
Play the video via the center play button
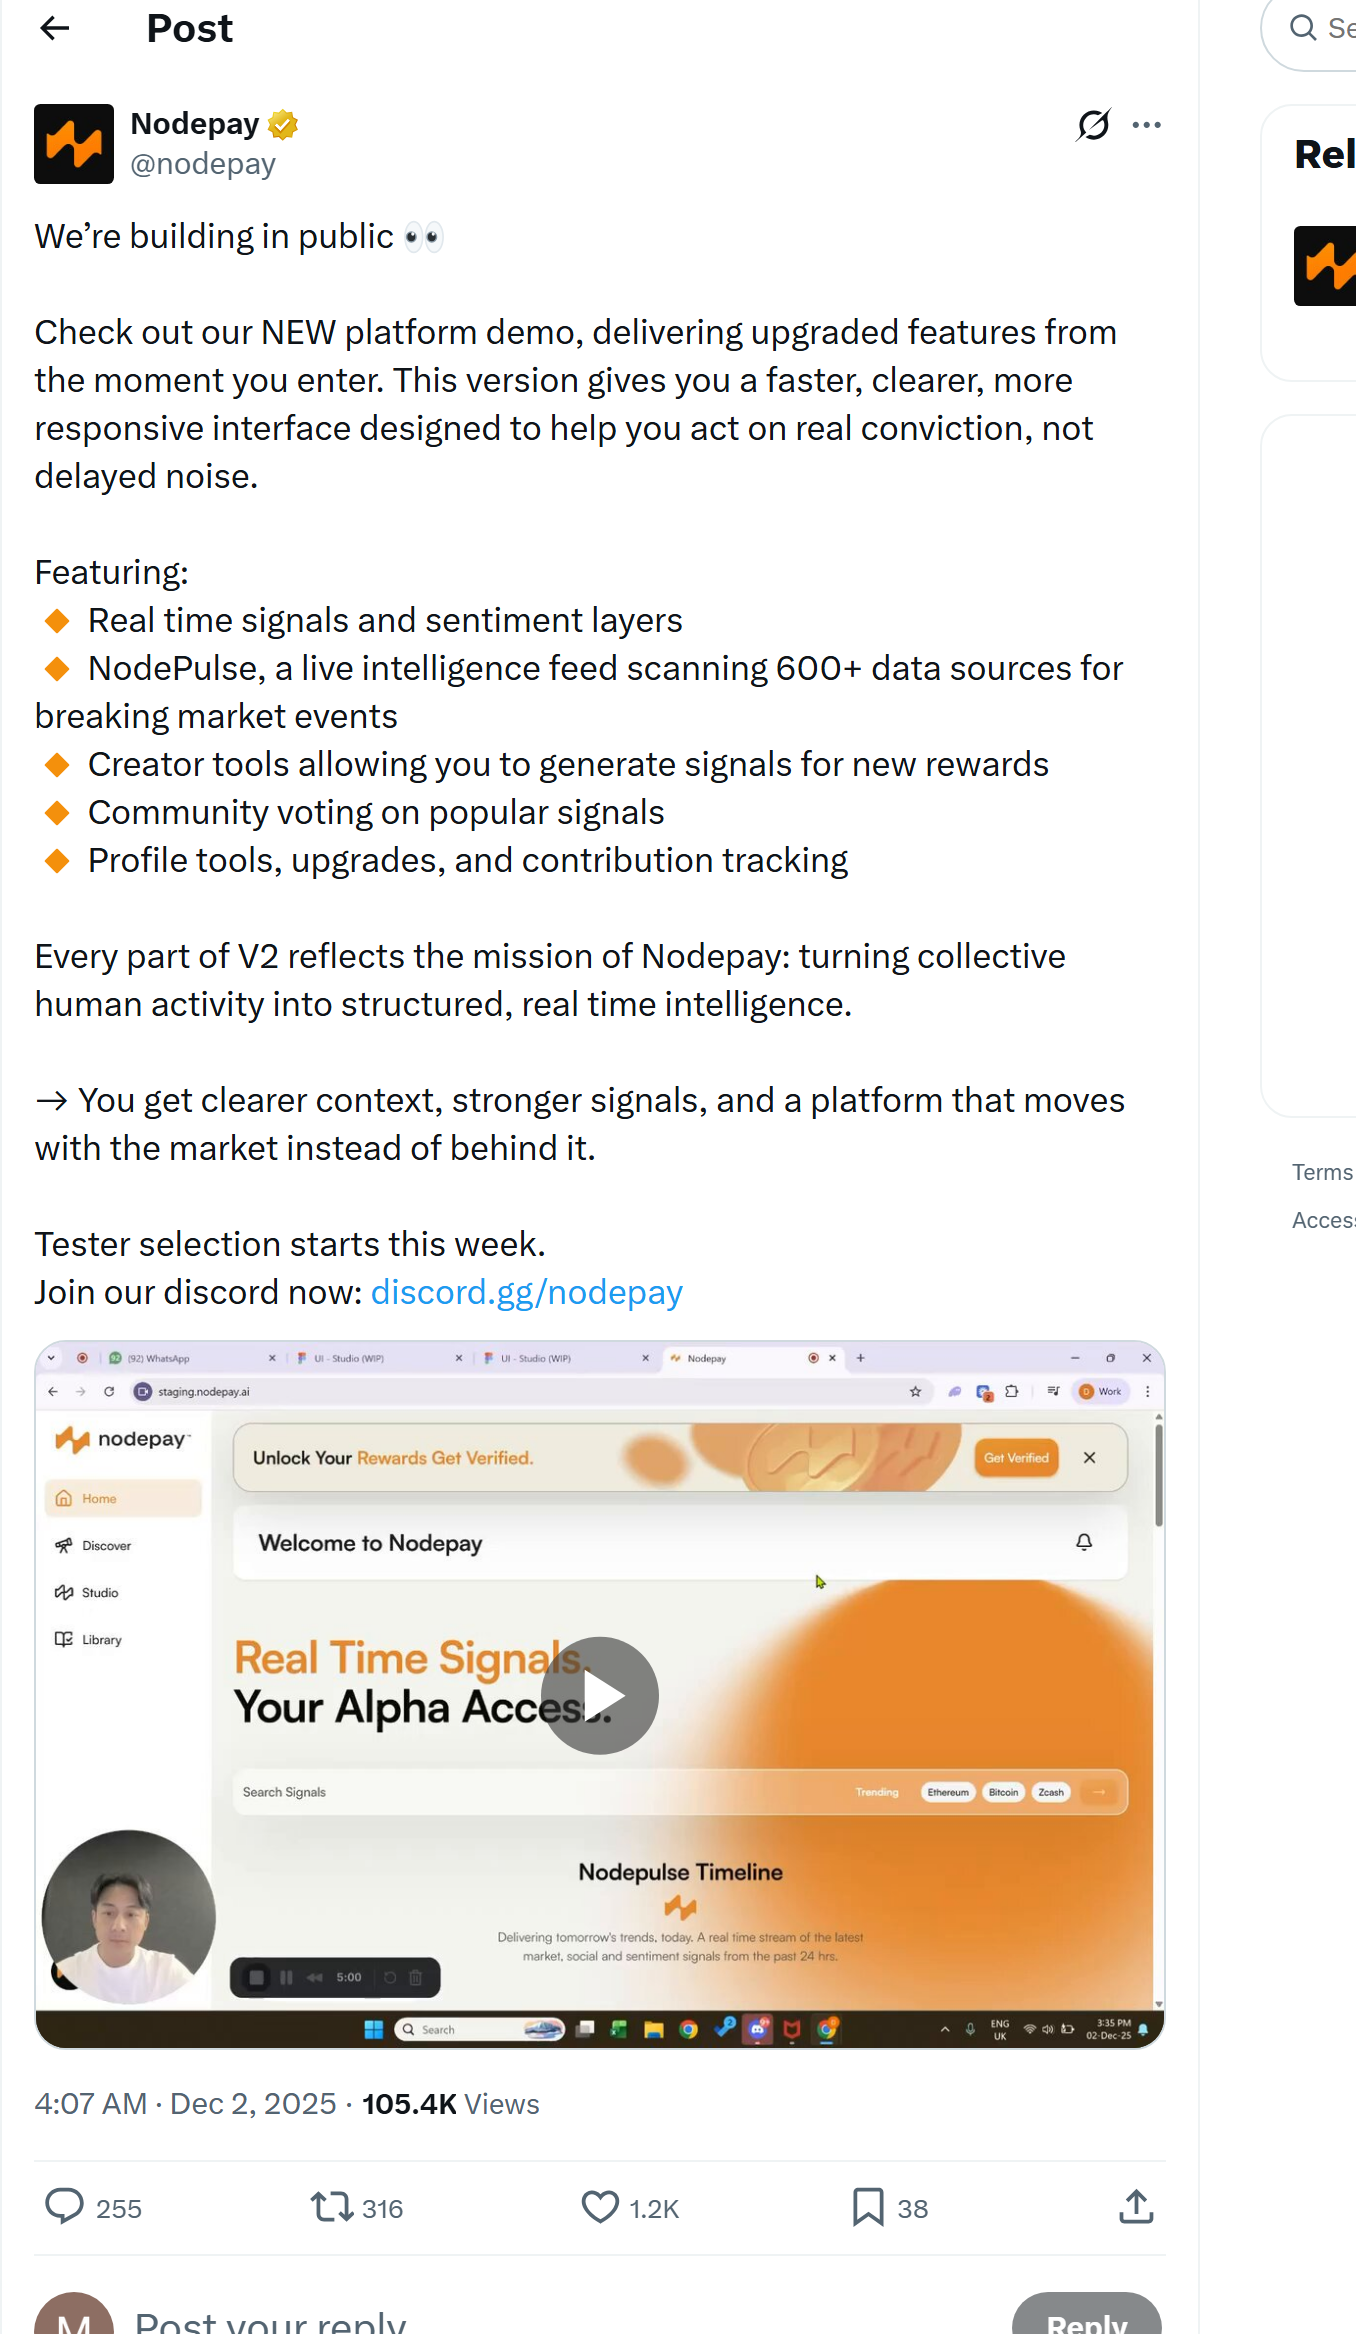pyautogui.click(x=599, y=1694)
